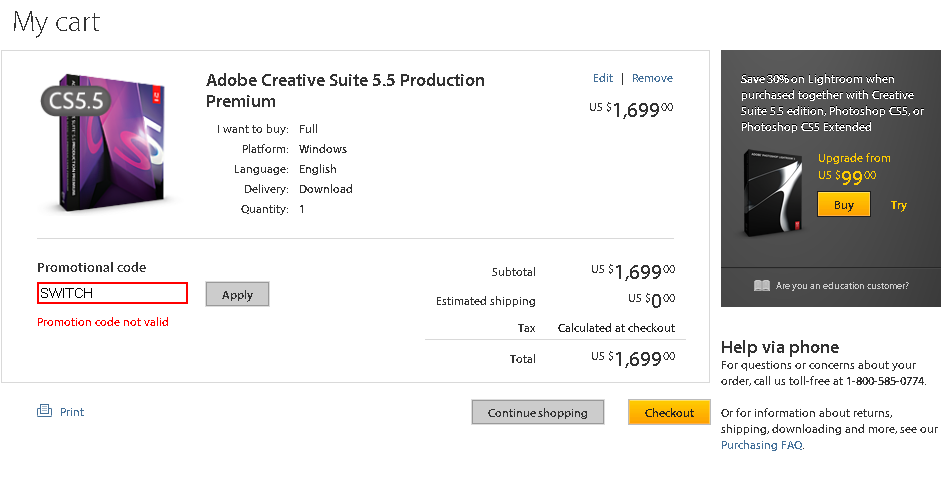Click the toll-free phone number
Image resolution: width=950 pixels, height=482 pixels.
pyautogui.click(x=885, y=381)
